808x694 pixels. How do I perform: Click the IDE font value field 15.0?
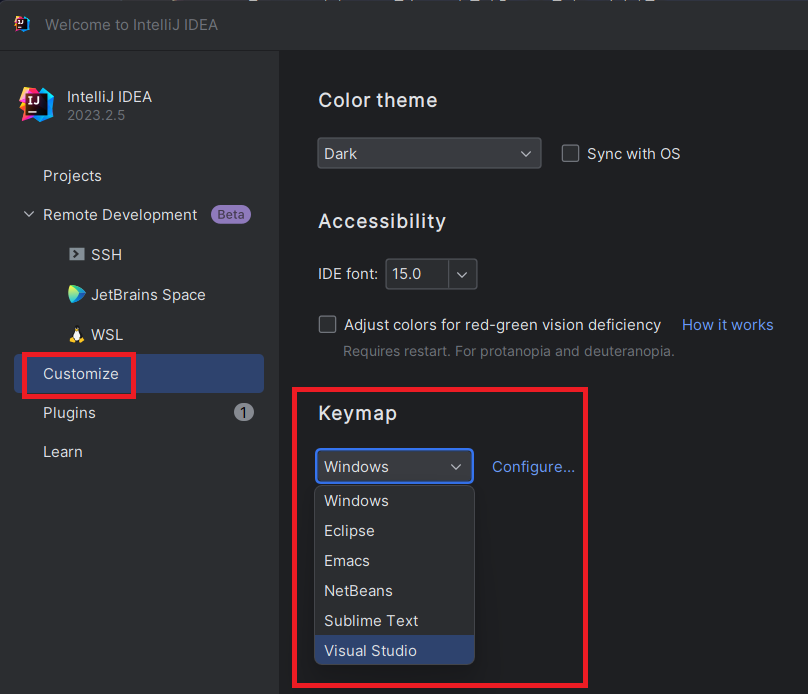point(417,274)
